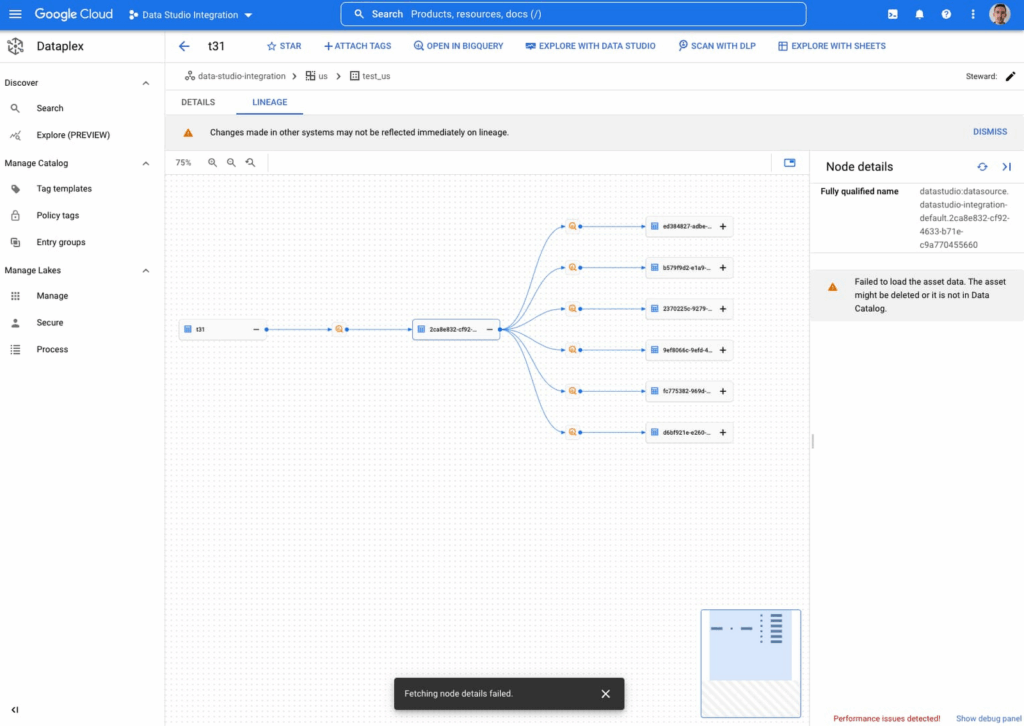
Task: Edit the Steward with pencil icon
Action: 1010,76
